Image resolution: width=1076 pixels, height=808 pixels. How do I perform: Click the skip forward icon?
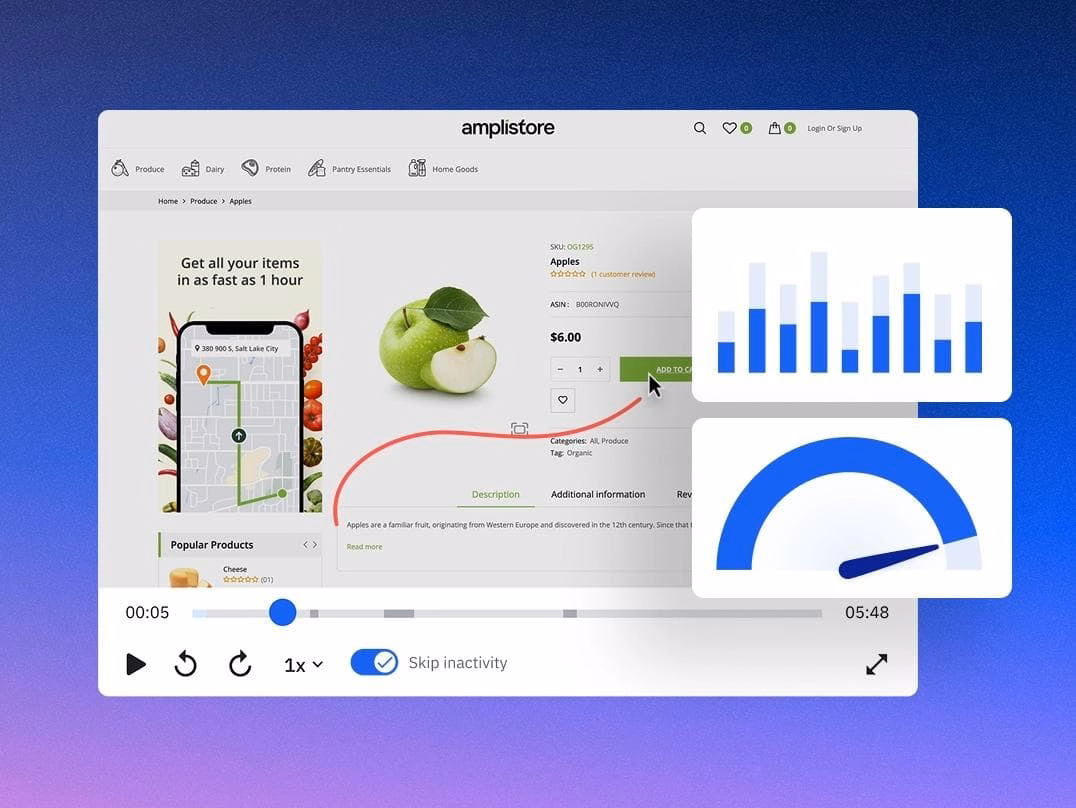240,664
